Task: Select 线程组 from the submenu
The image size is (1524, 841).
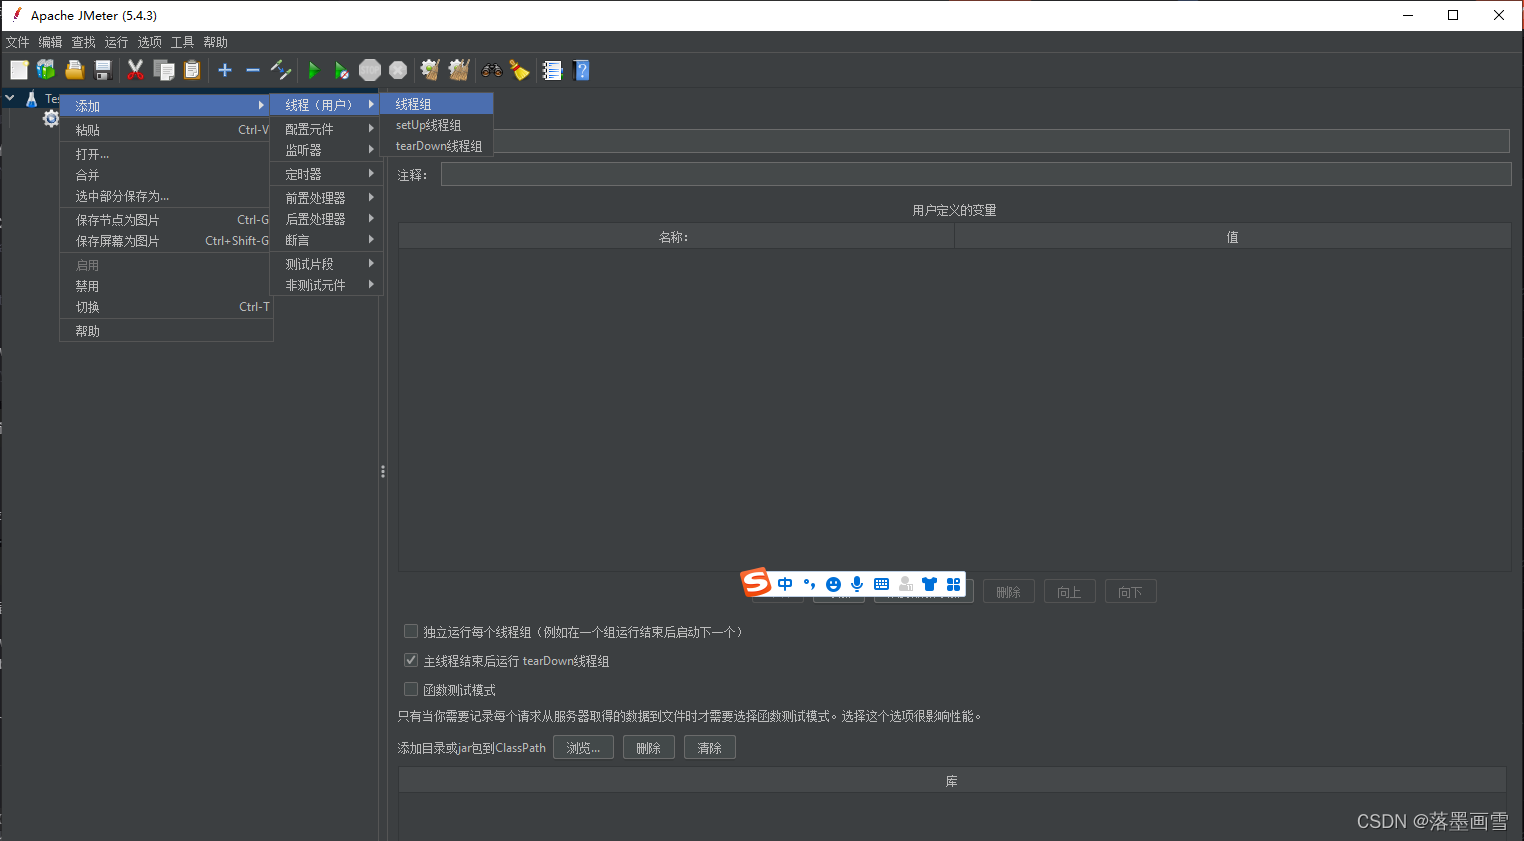Action: click(x=437, y=104)
